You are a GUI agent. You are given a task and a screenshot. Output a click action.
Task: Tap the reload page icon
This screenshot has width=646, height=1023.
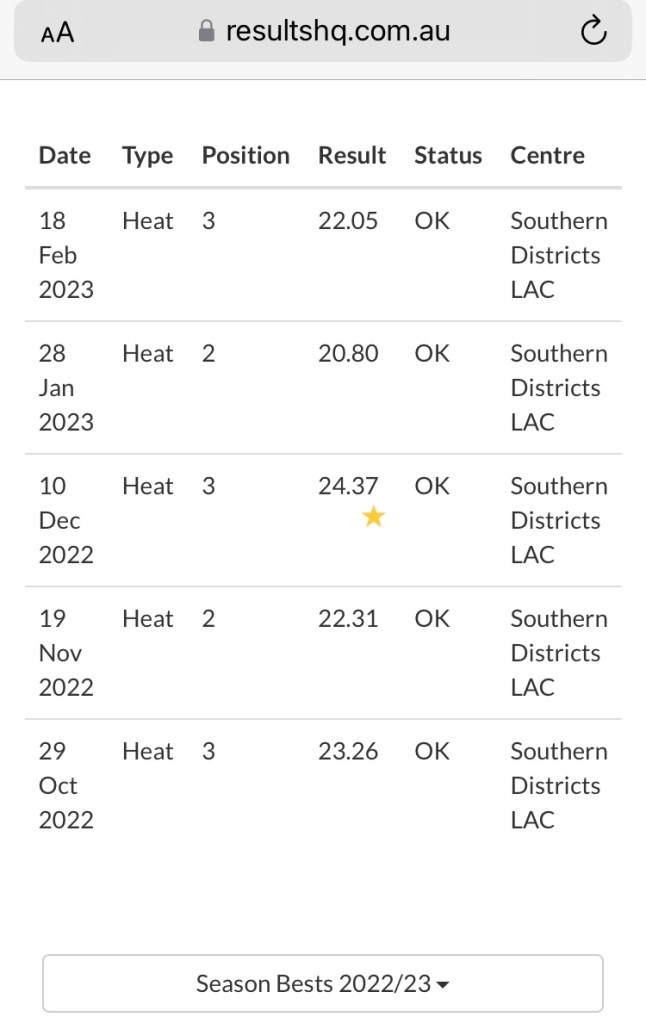click(x=593, y=32)
